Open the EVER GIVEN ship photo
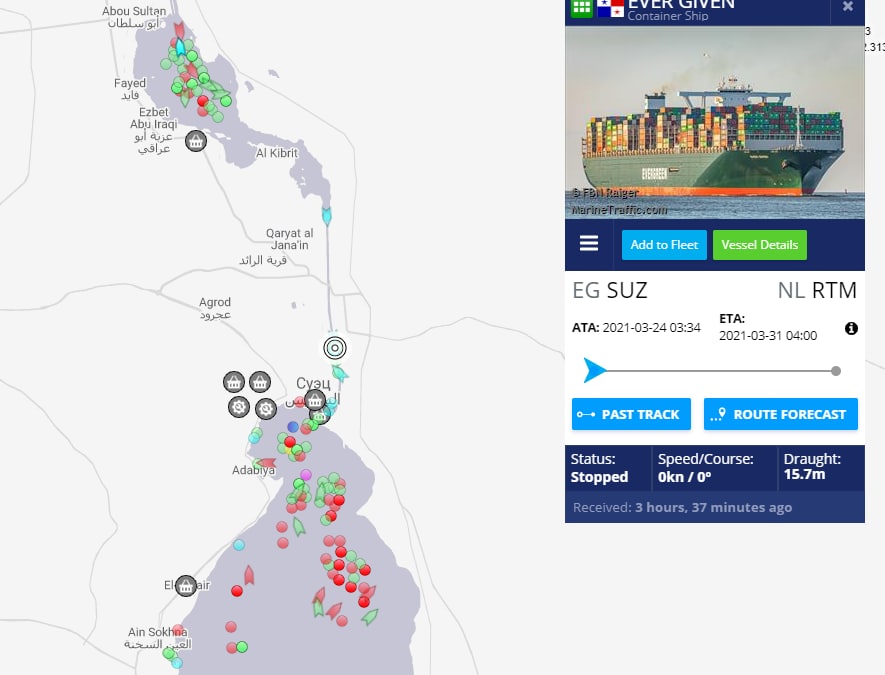The width and height of the screenshot is (885, 675). pyautogui.click(x=715, y=122)
